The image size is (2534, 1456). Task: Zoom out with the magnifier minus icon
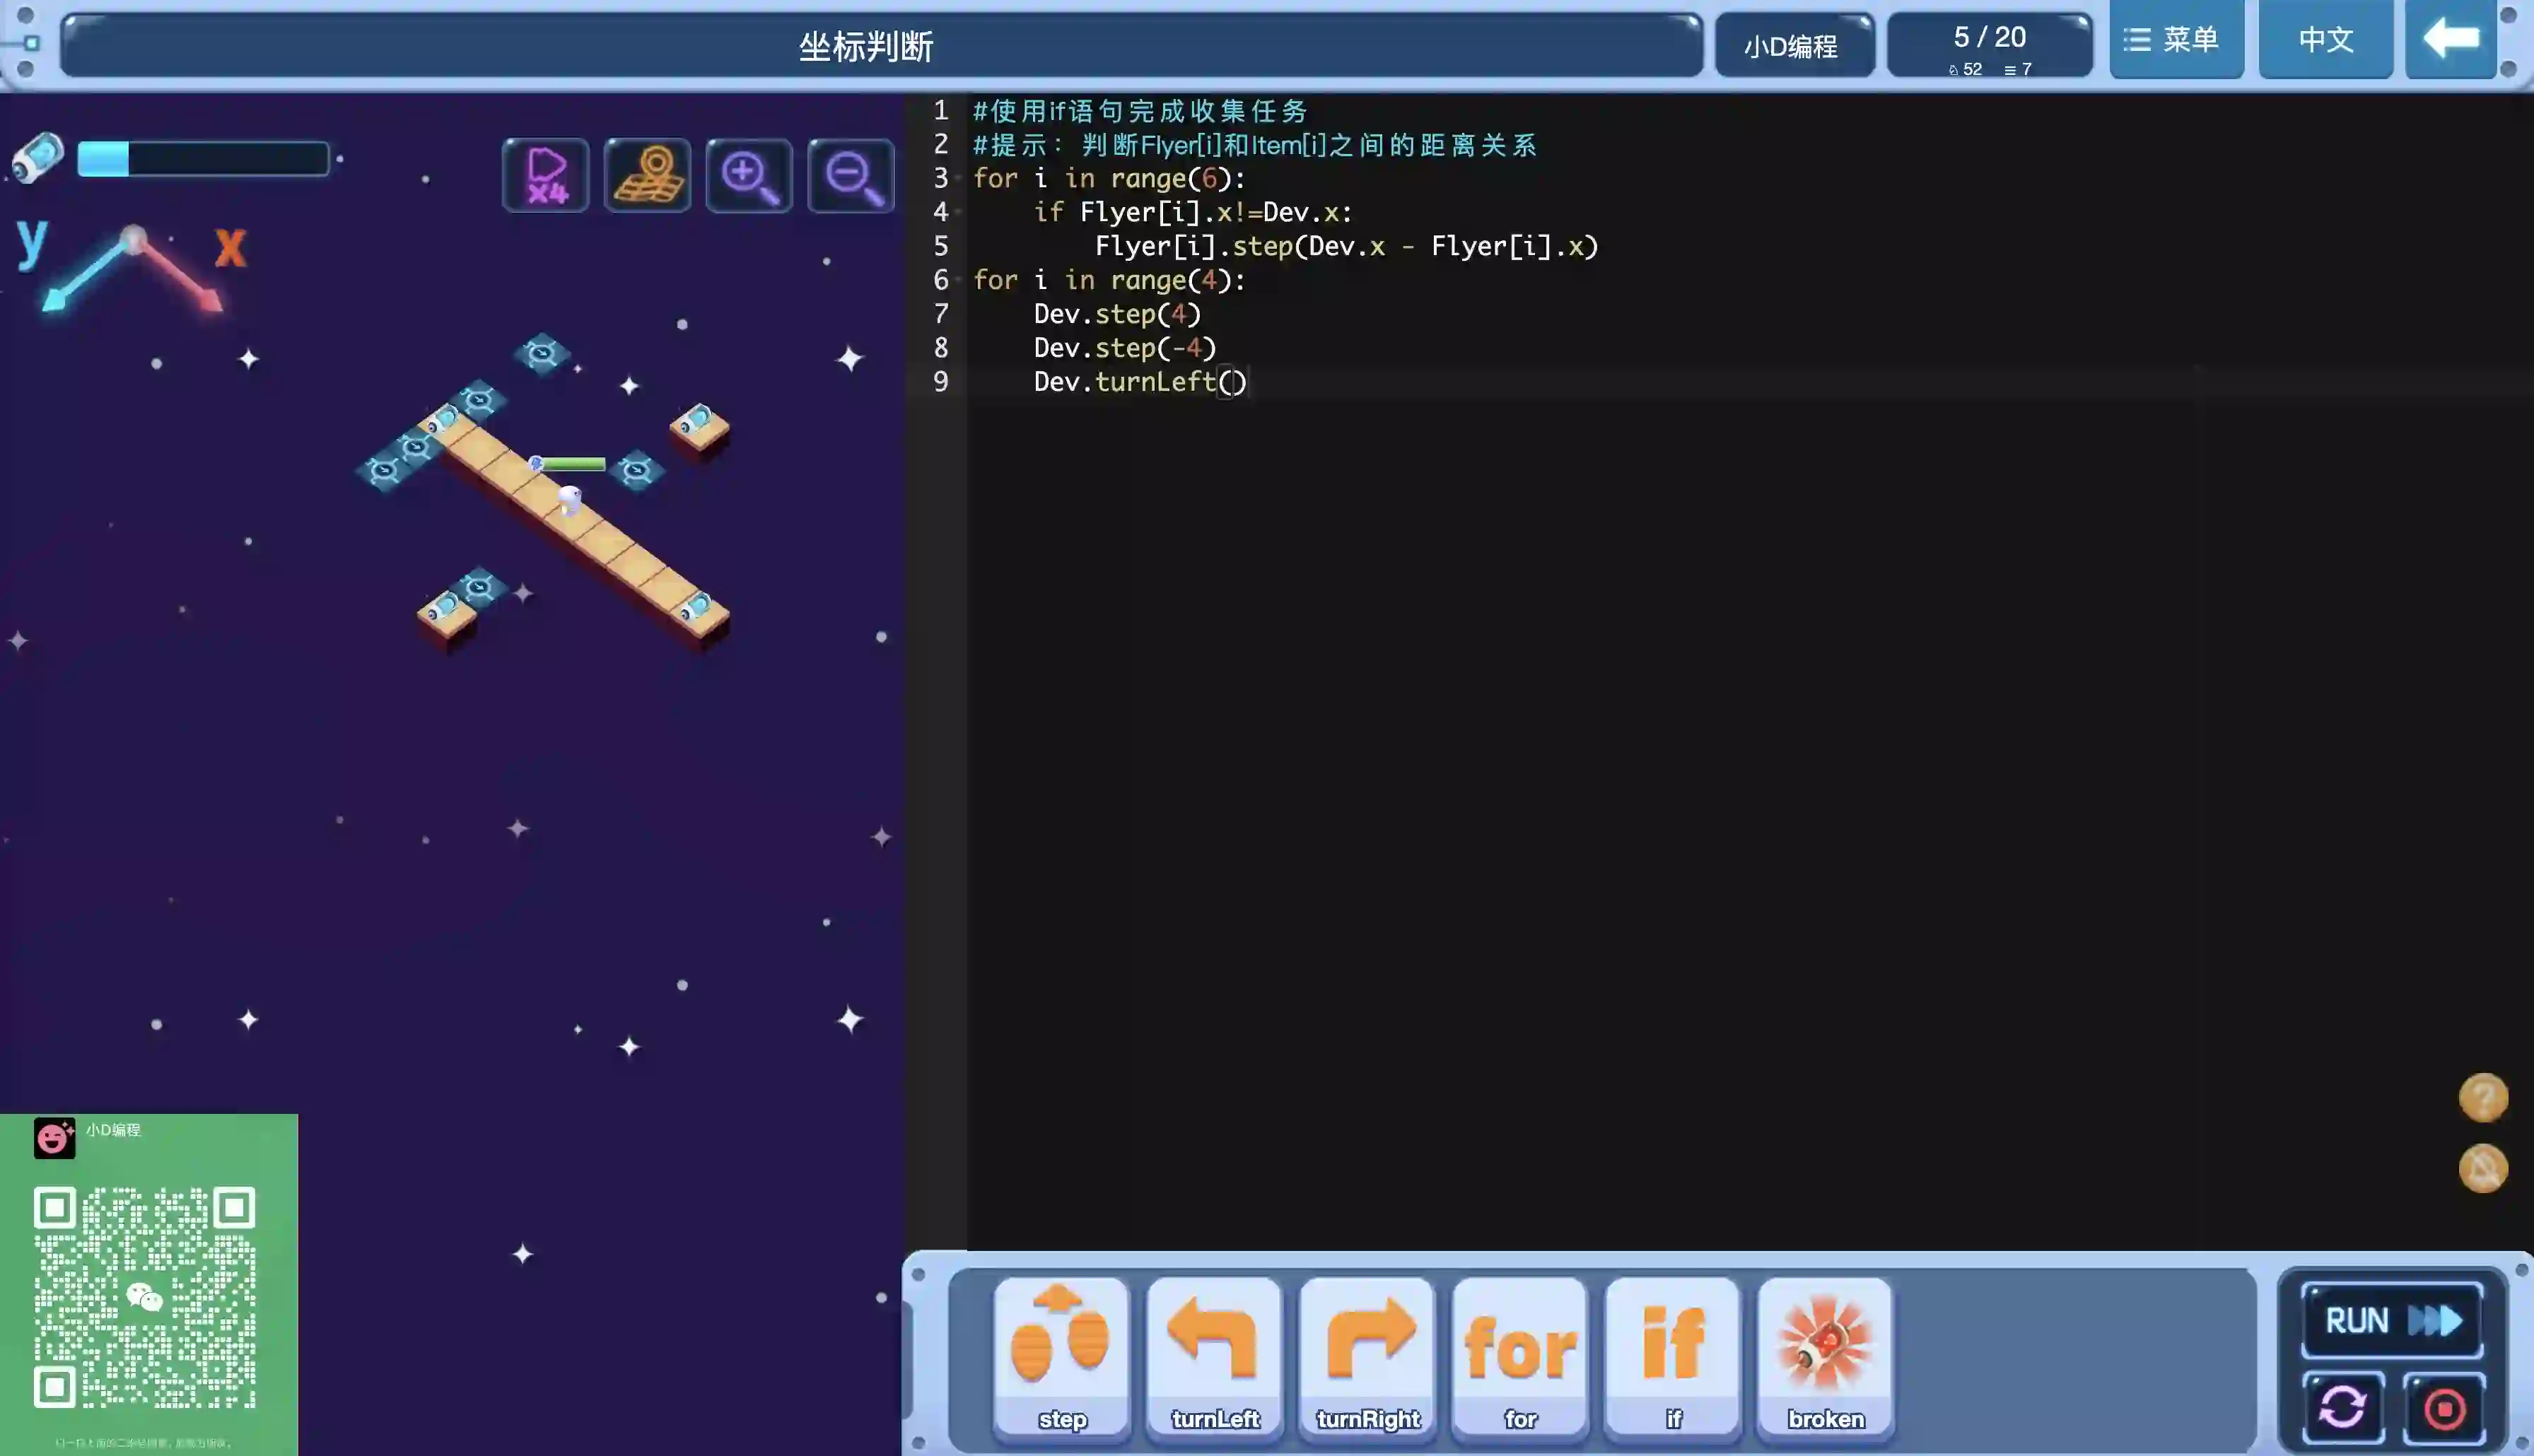coord(851,176)
